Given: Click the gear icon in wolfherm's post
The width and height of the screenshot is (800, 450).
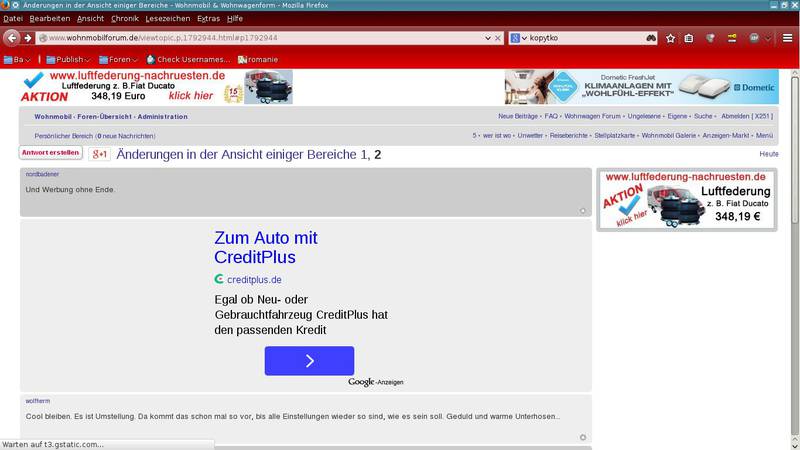Looking at the screenshot, I should click(x=583, y=437).
